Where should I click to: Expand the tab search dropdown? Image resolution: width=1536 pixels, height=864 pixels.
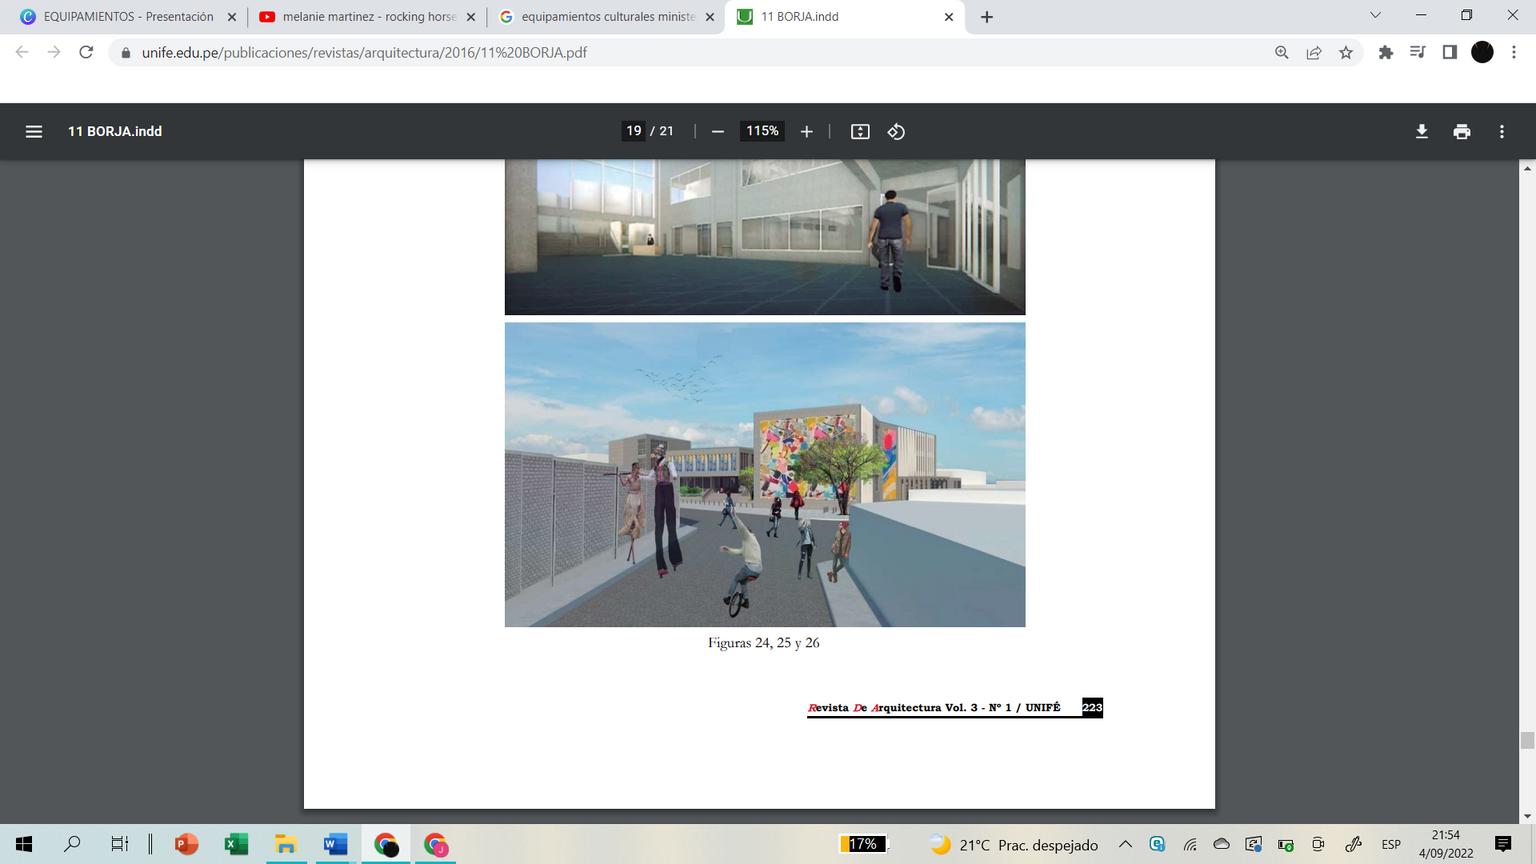1375,16
